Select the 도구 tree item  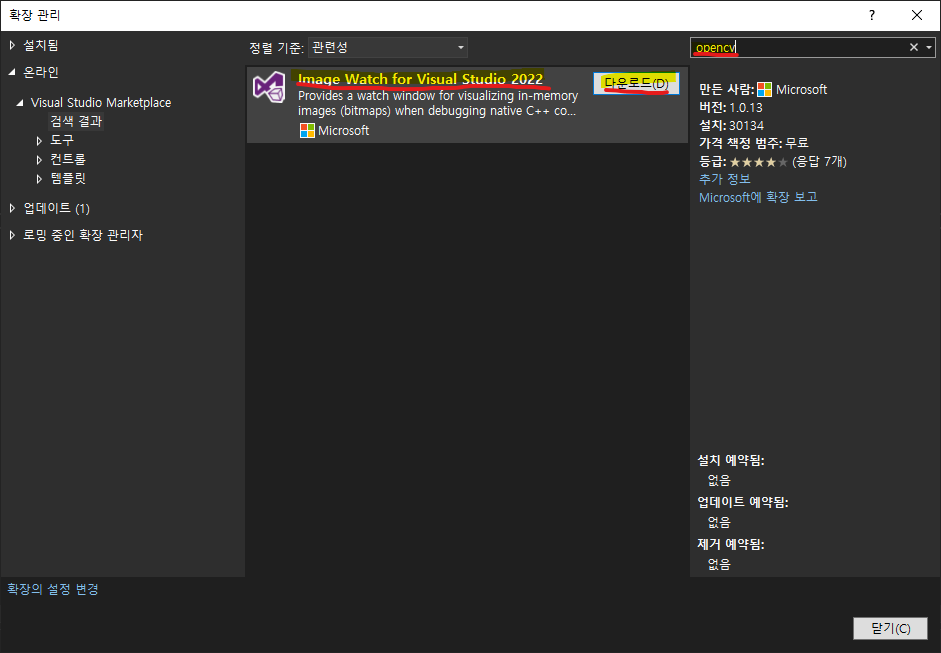62,140
